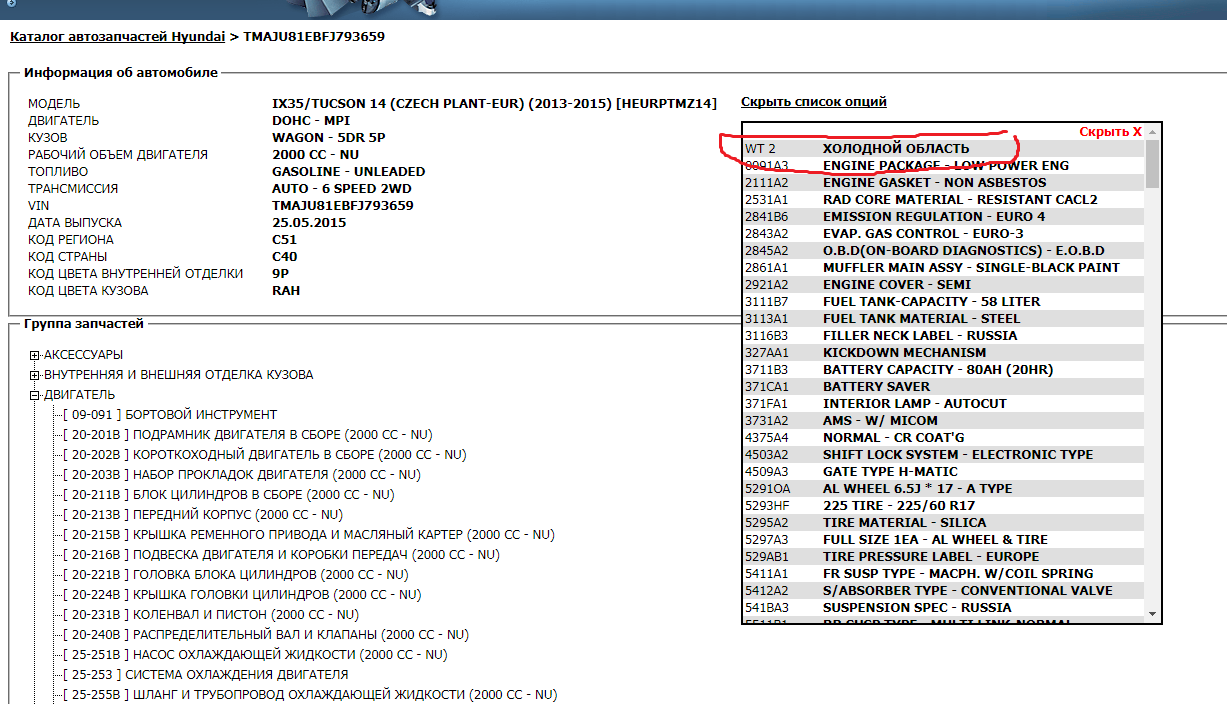Expand ВНУТРЕННЯЯ И ВНЕШНЯЯ ОТДЕЛКА КУЗОВА group

click(35, 375)
